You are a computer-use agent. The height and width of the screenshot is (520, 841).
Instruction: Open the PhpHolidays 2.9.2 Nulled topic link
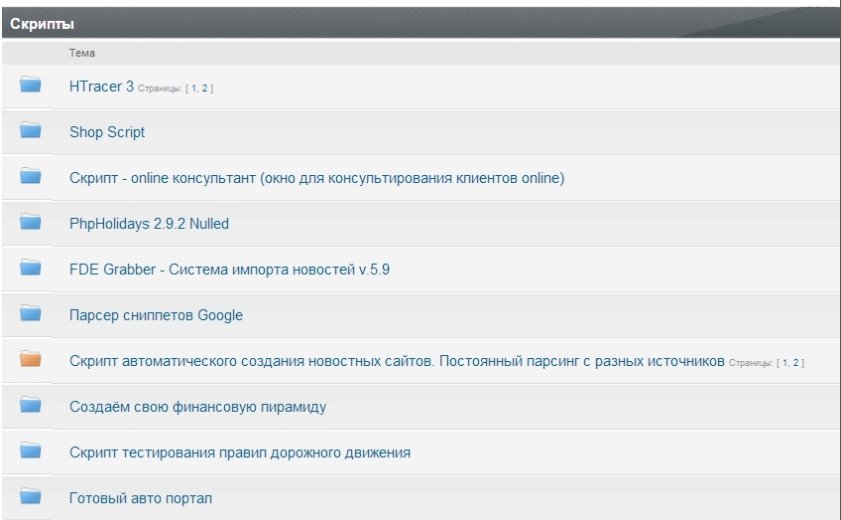click(x=149, y=224)
